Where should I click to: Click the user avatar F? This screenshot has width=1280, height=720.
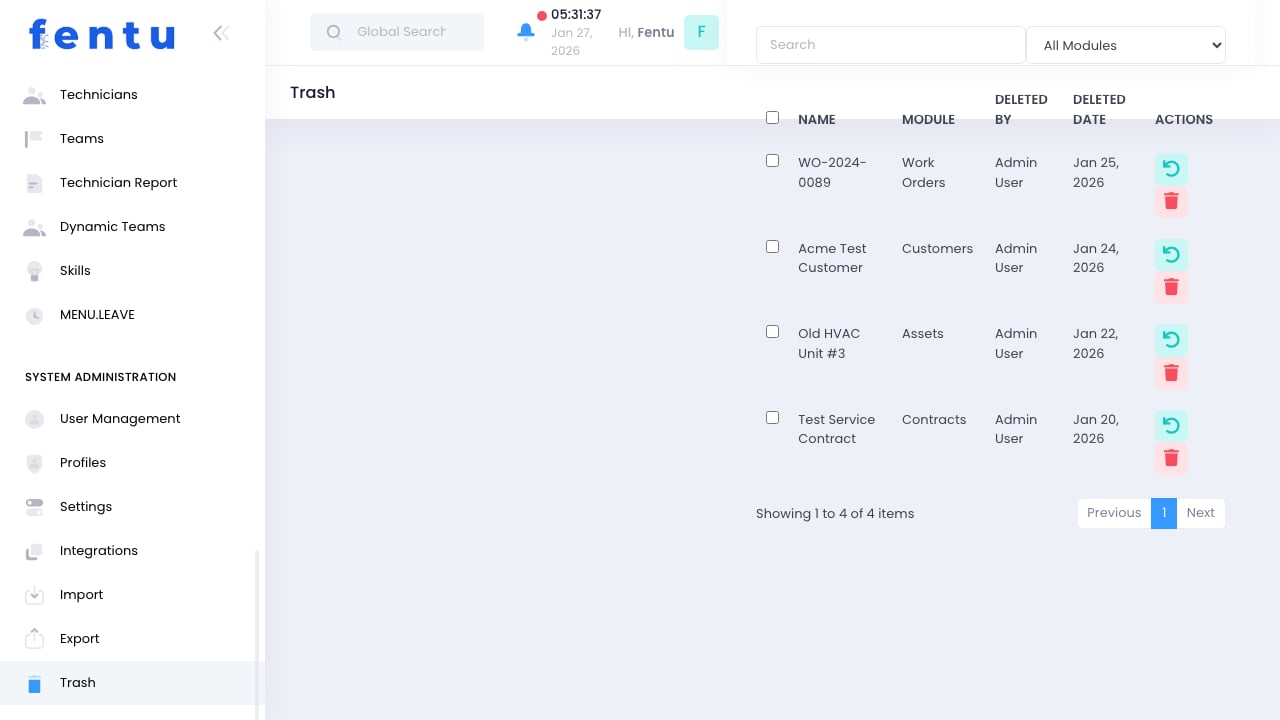coord(701,32)
